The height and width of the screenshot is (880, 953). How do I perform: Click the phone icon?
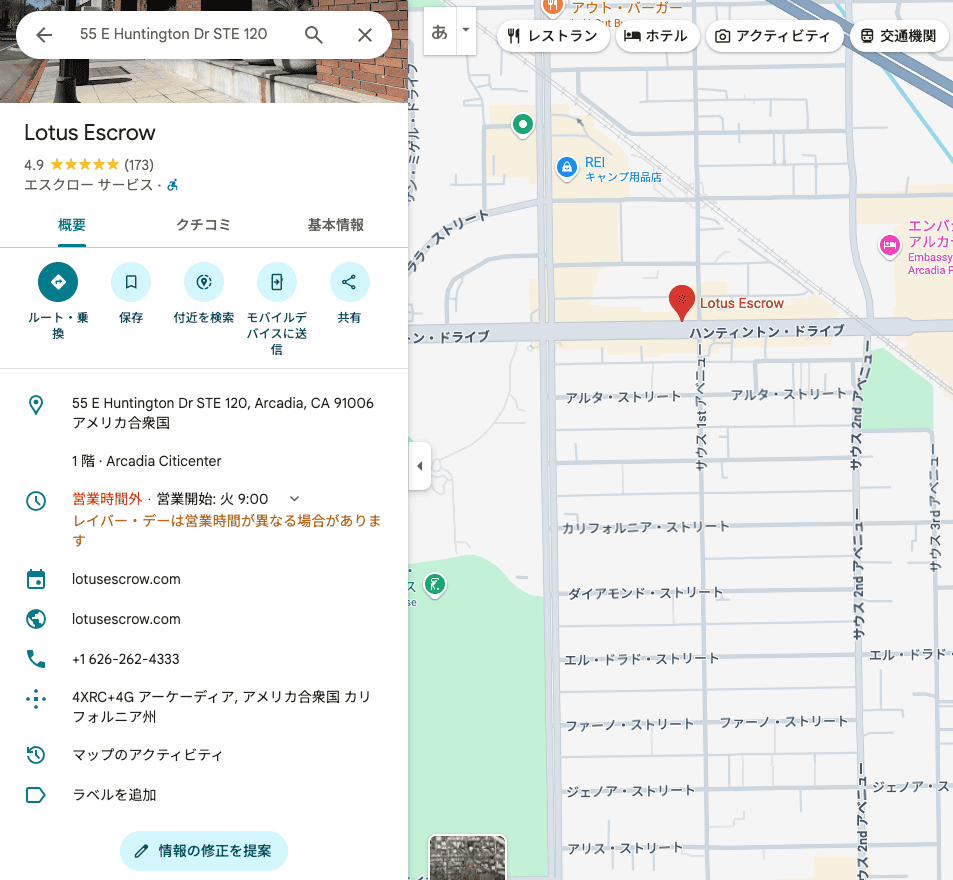[36, 659]
